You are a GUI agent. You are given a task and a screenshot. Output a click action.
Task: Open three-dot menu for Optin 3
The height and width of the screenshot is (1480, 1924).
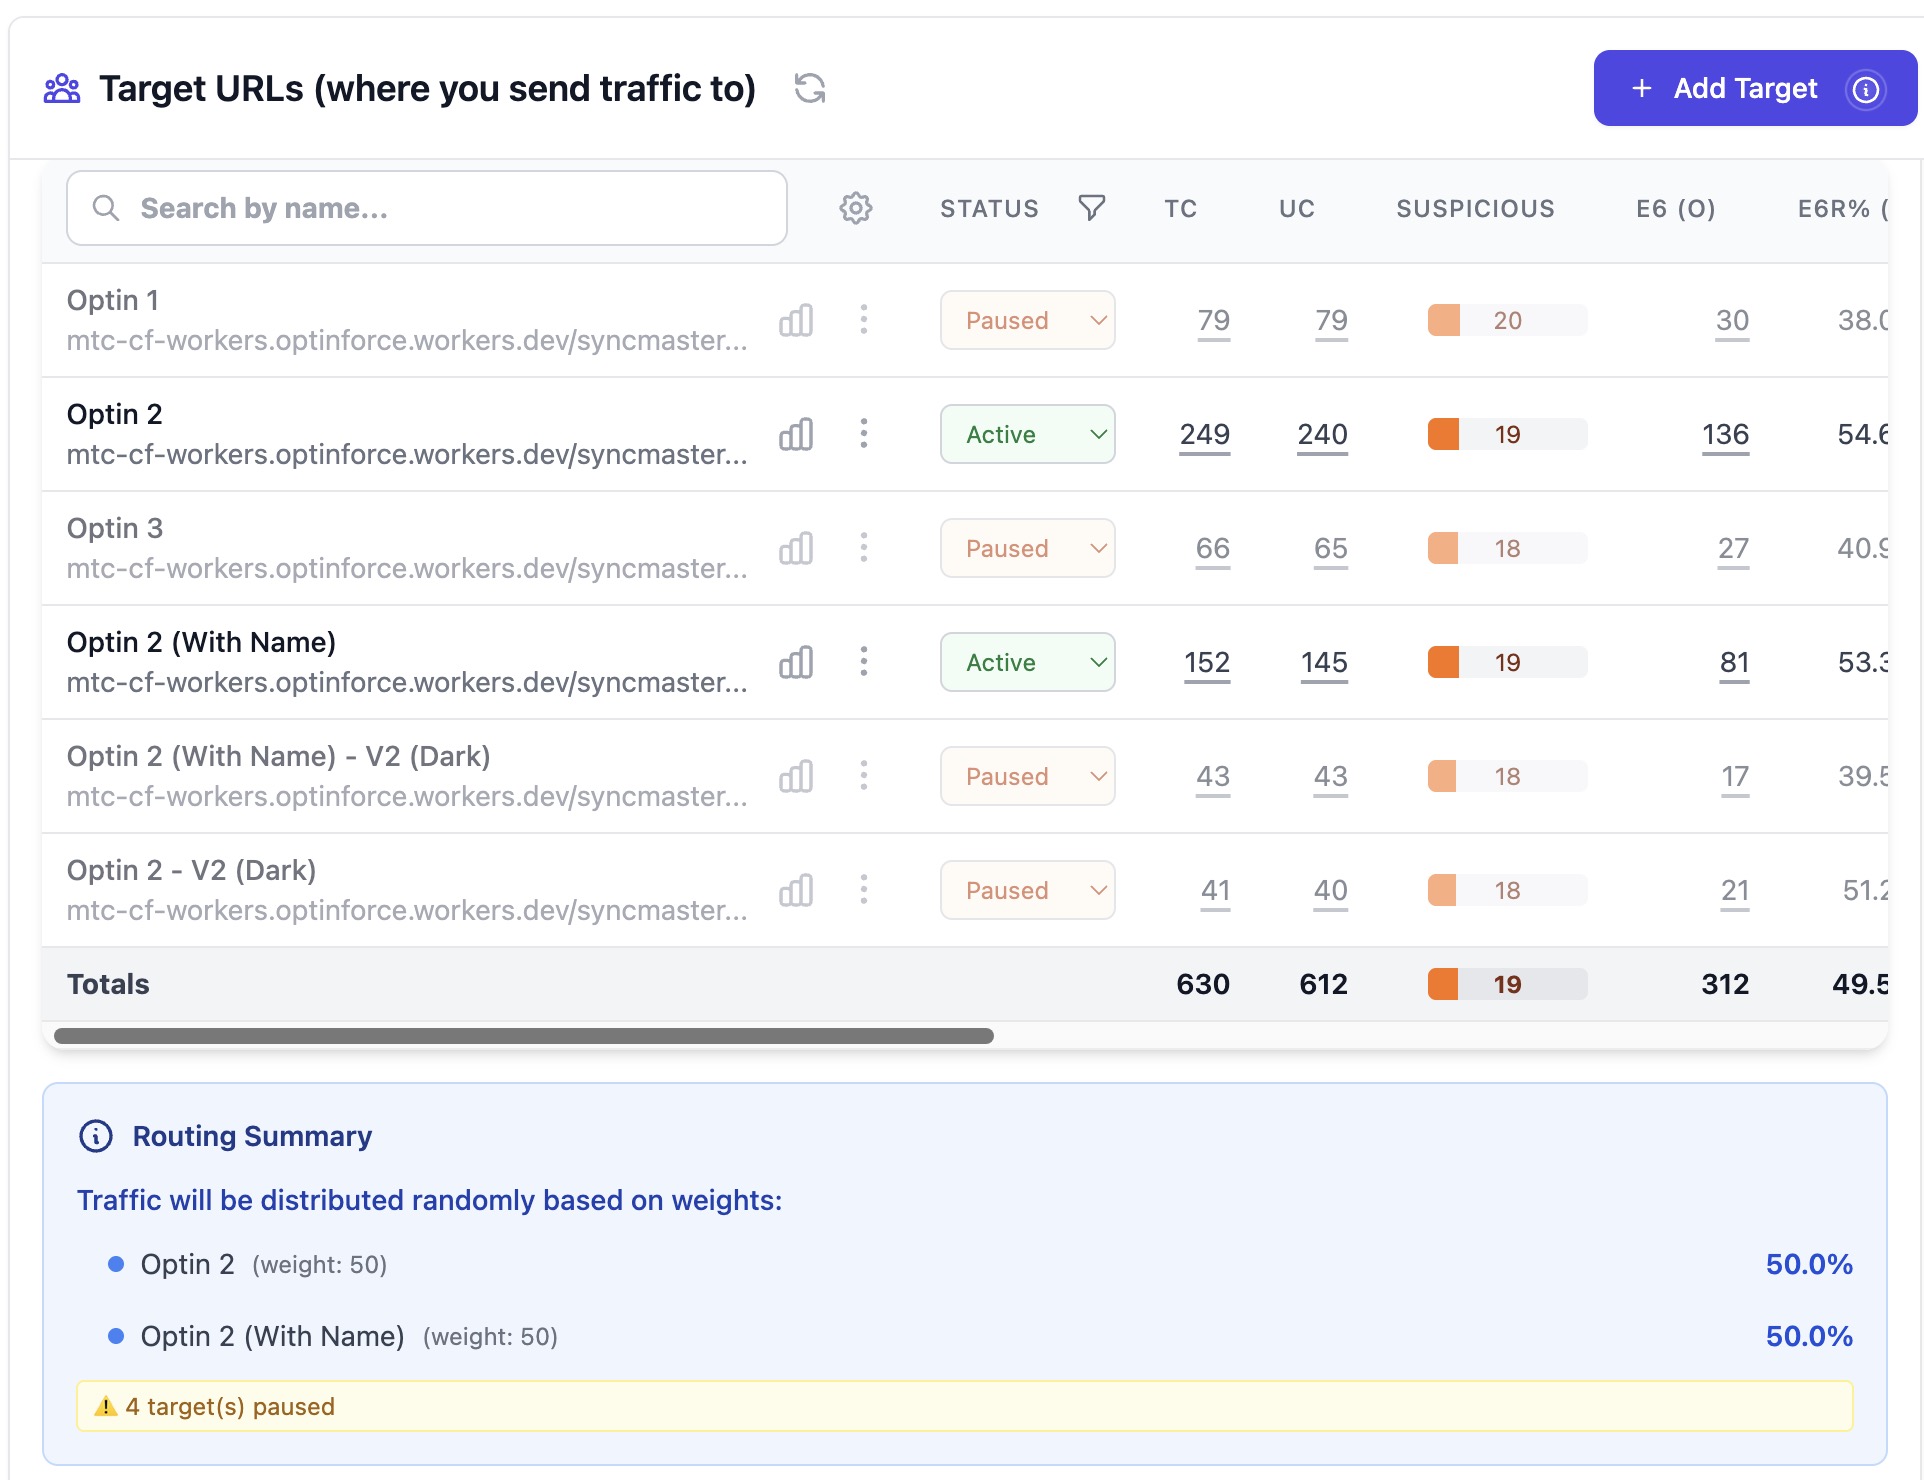click(864, 548)
